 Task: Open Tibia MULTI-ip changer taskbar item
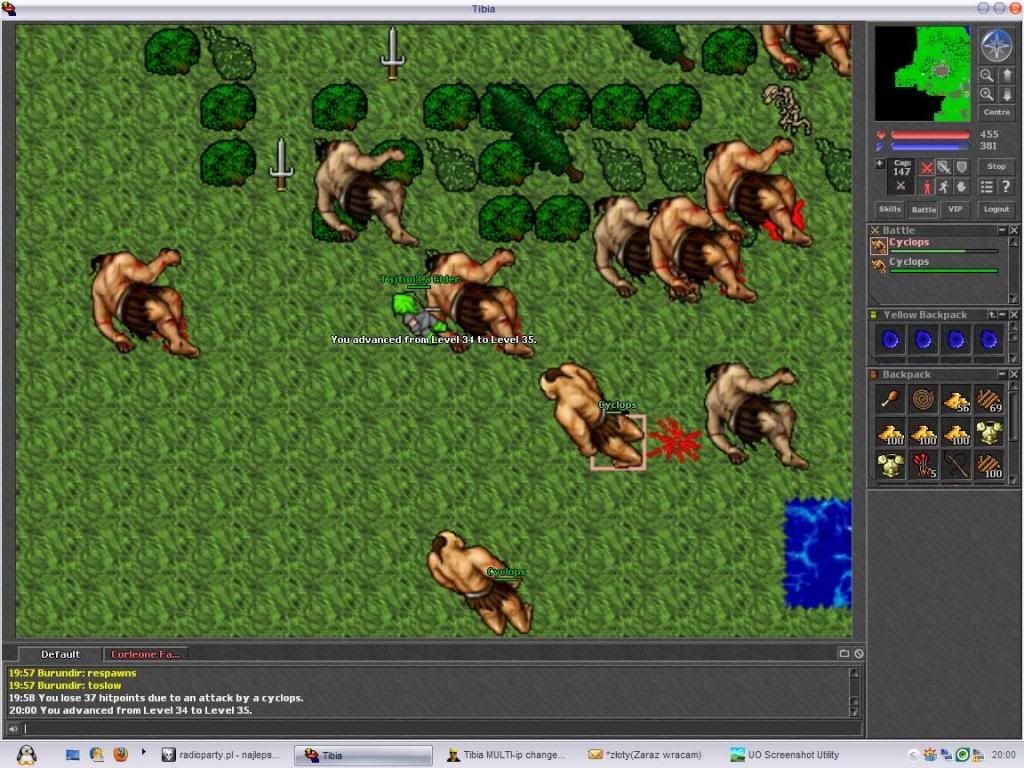click(505, 755)
